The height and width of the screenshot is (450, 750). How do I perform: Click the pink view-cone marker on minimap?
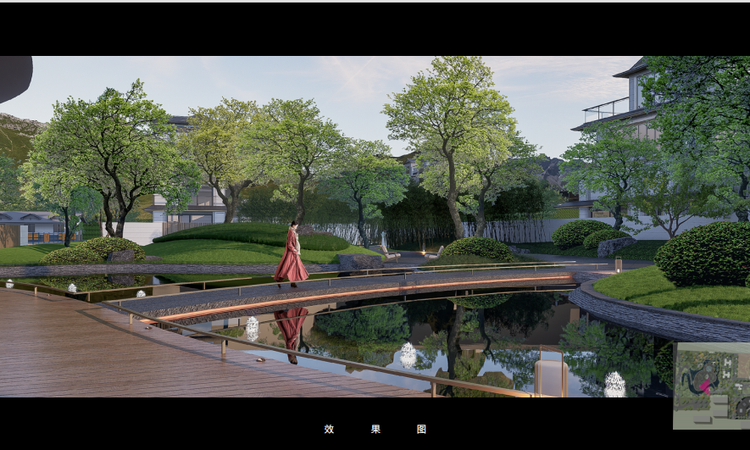(x=708, y=384)
